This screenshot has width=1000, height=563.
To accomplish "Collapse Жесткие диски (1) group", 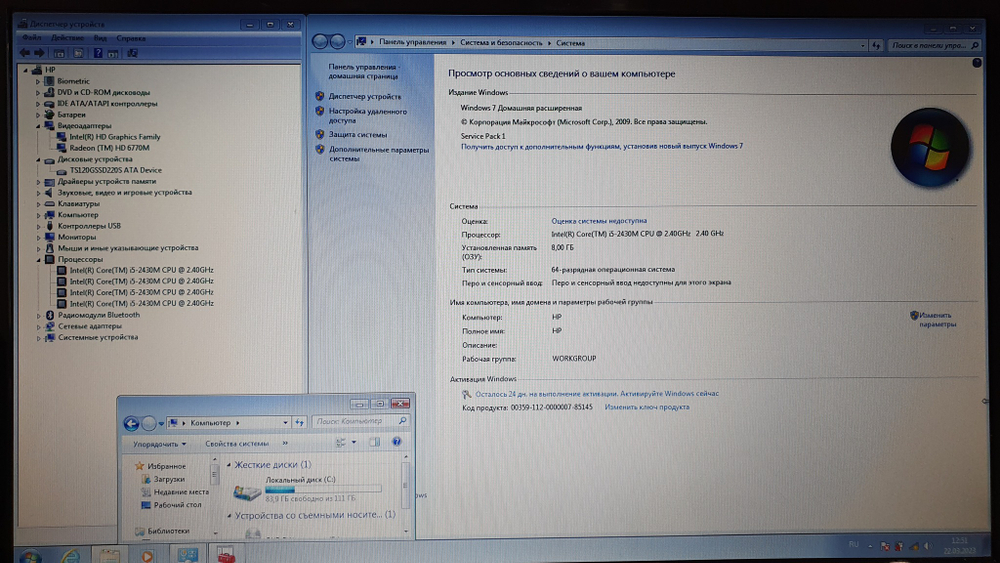I will 229,465.
